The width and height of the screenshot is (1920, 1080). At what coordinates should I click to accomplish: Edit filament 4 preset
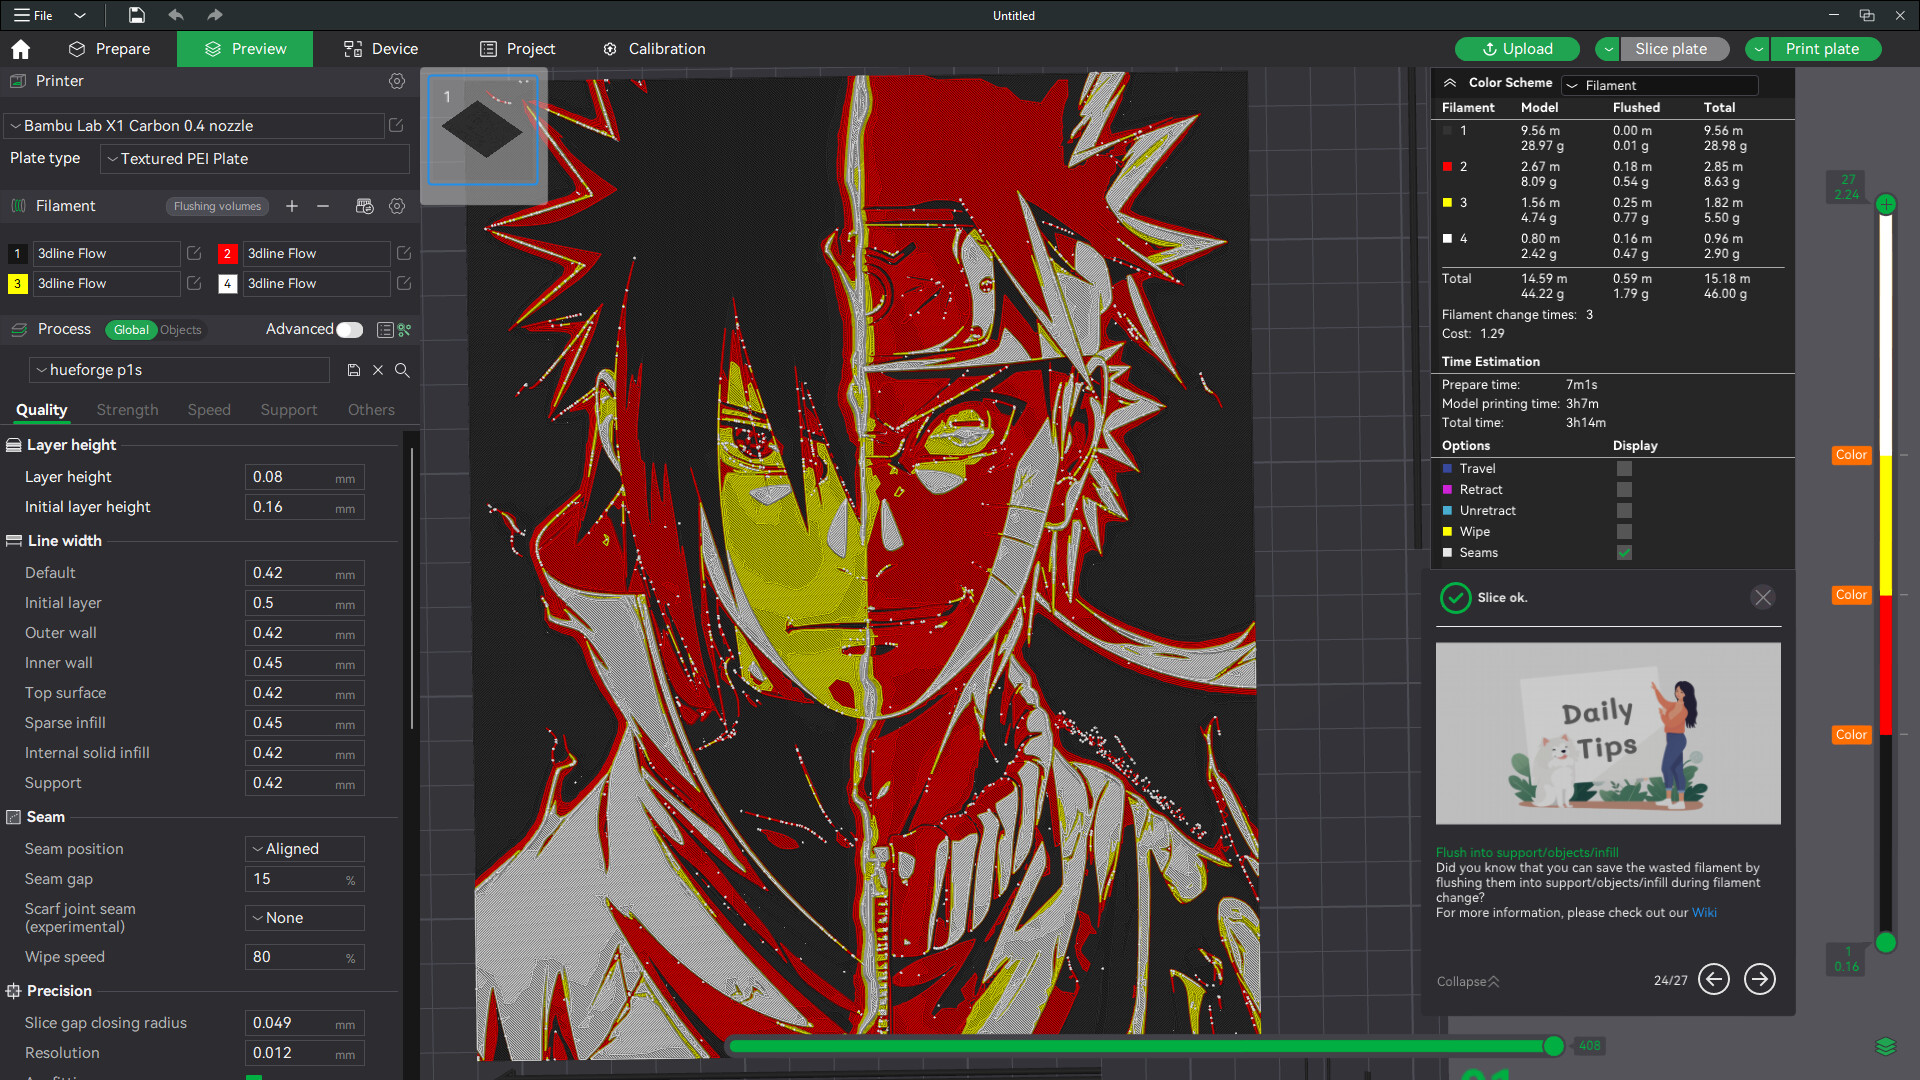(404, 284)
